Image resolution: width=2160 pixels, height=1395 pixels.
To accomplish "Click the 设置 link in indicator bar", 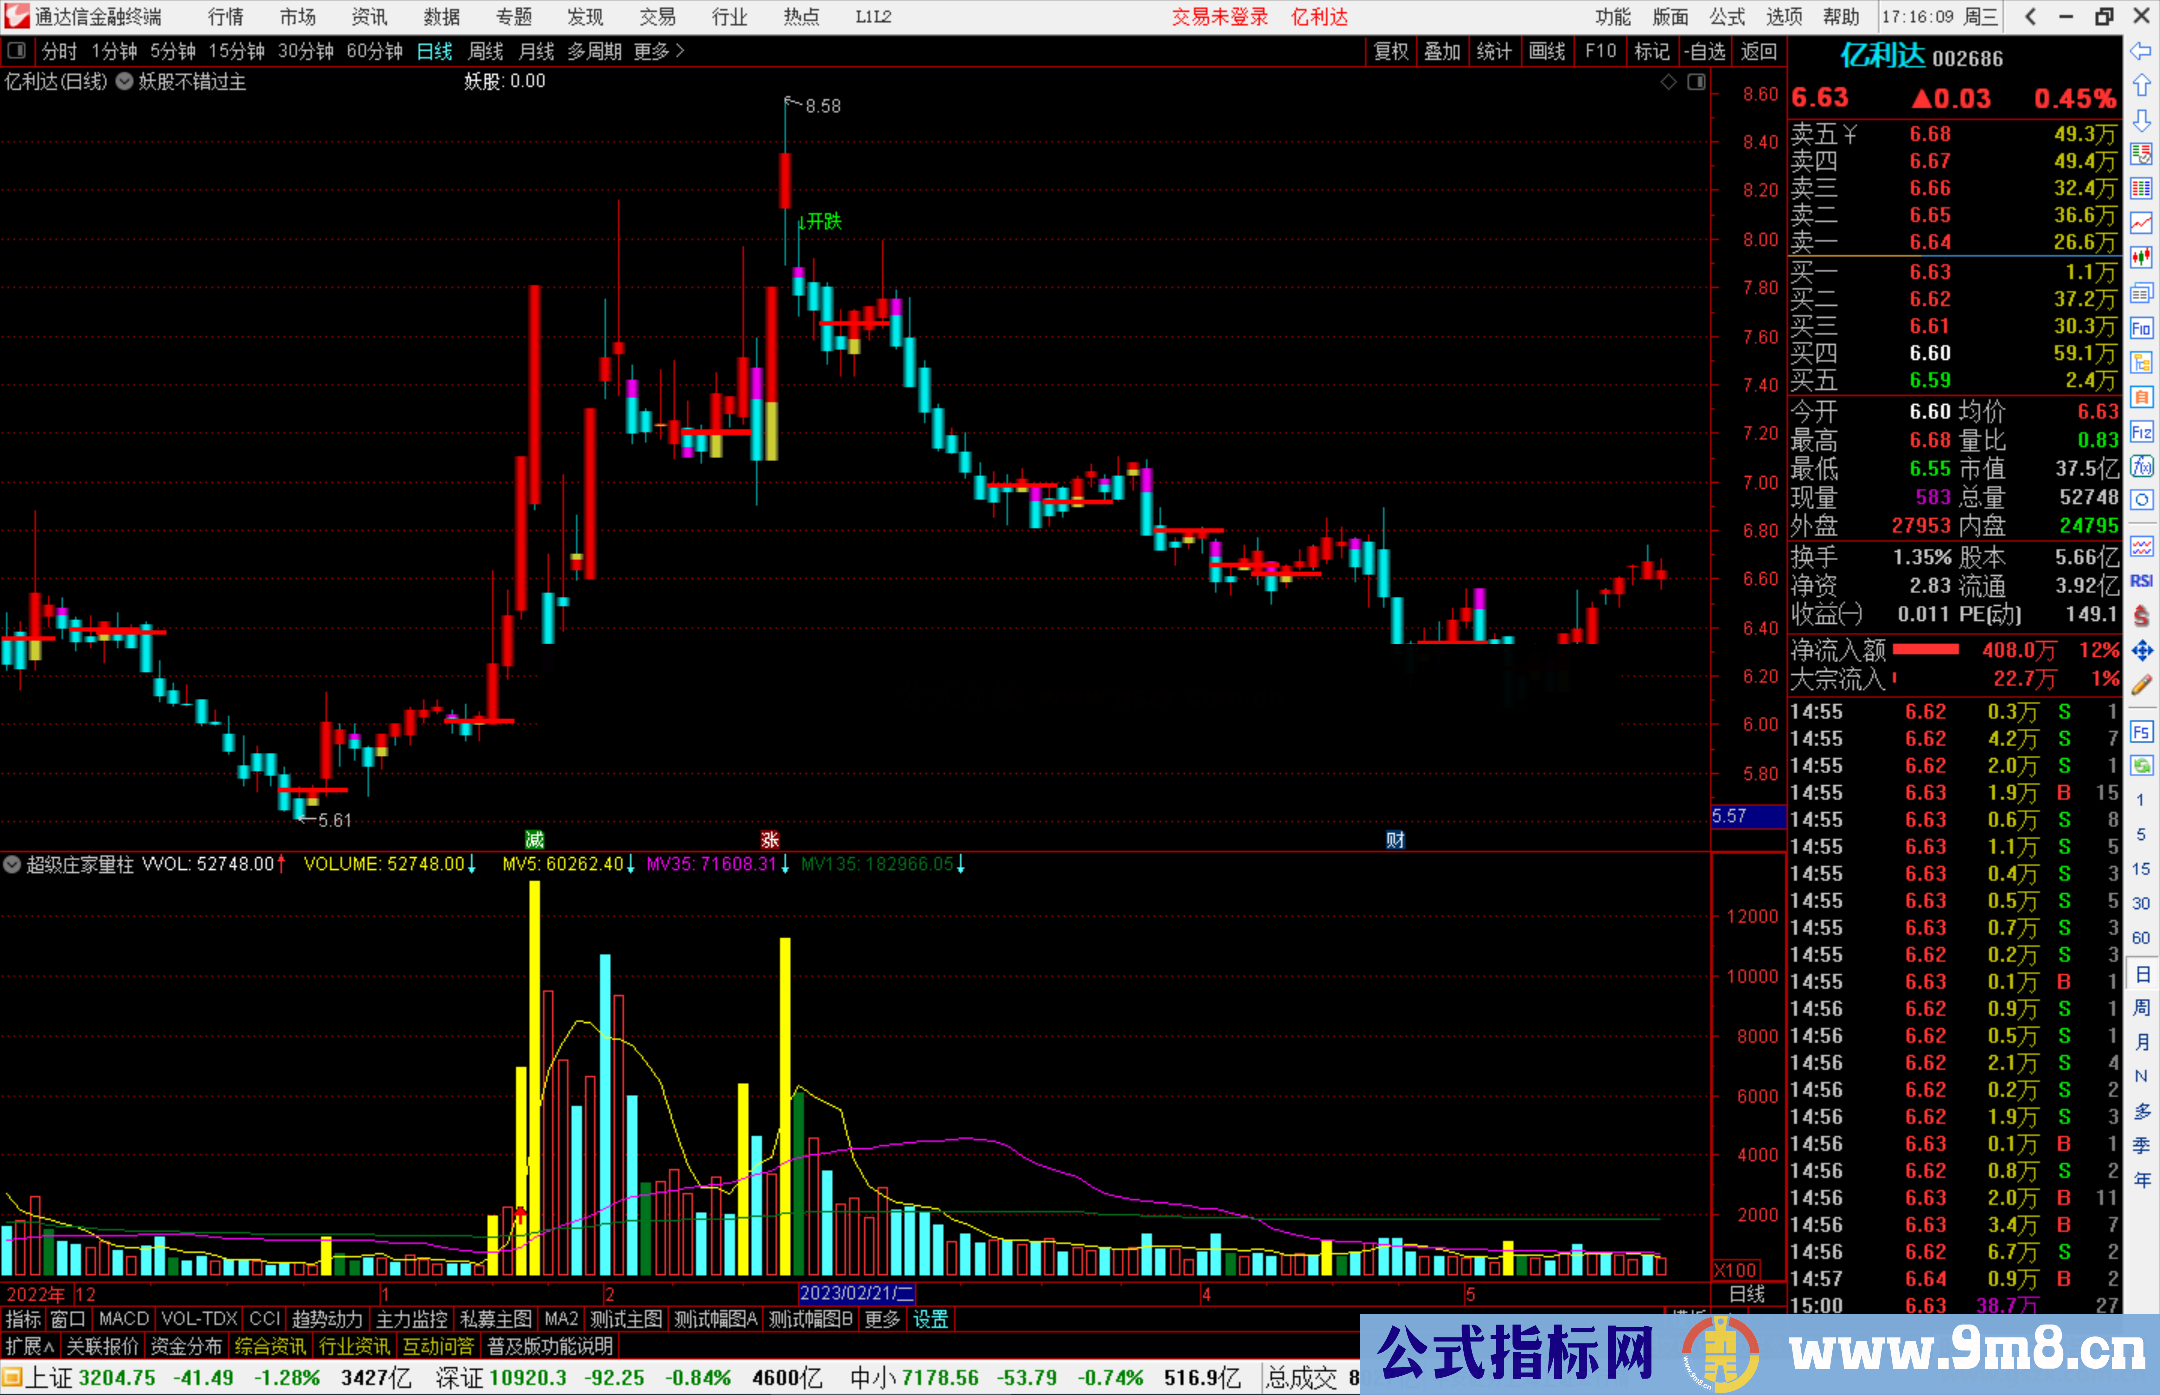I will click(930, 1319).
